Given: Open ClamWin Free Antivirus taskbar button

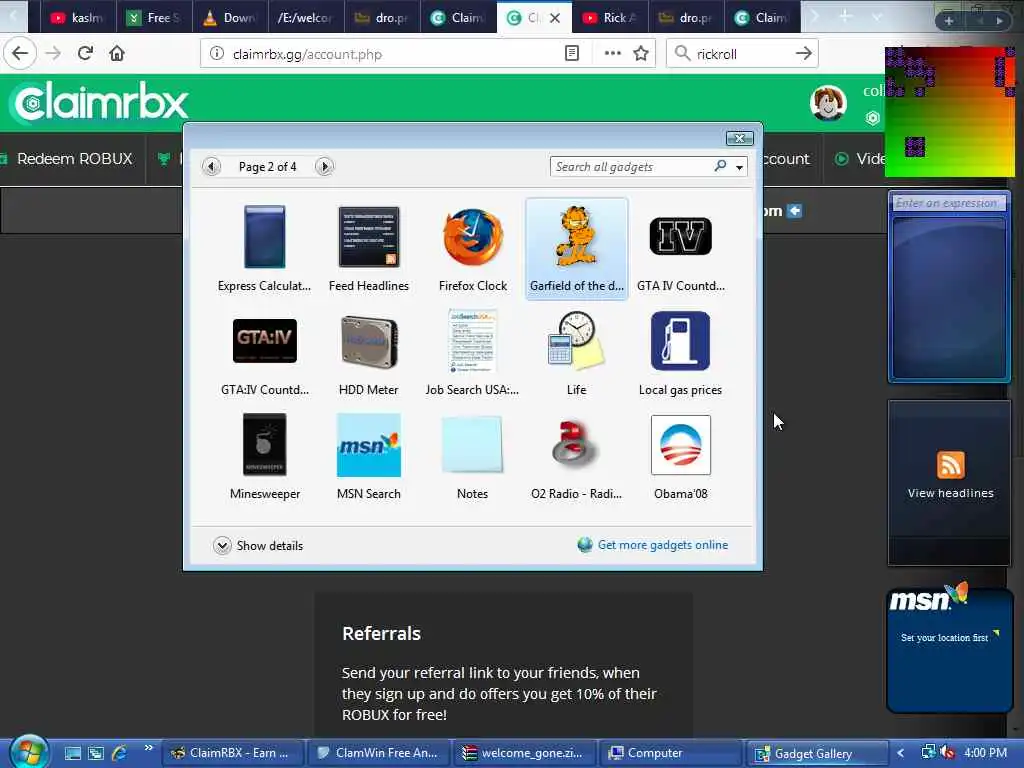Looking at the screenshot, I should [x=378, y=753].
